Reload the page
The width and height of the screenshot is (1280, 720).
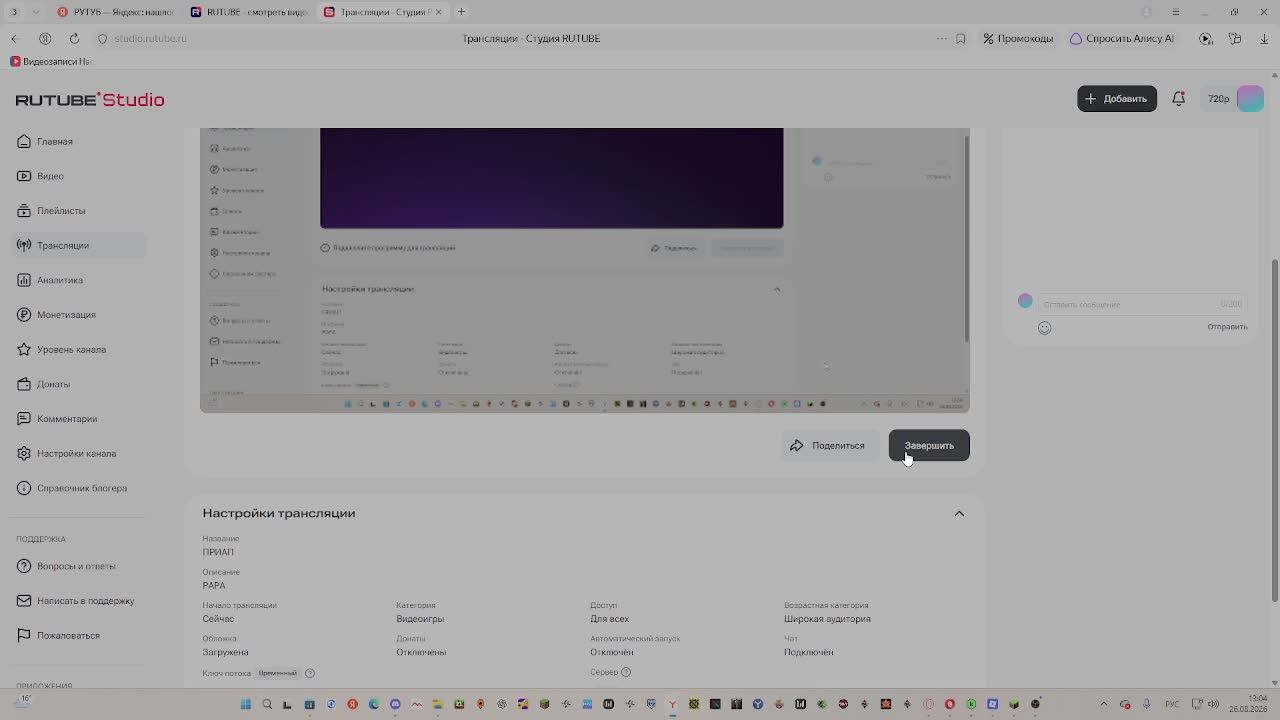tap(74, 39)
